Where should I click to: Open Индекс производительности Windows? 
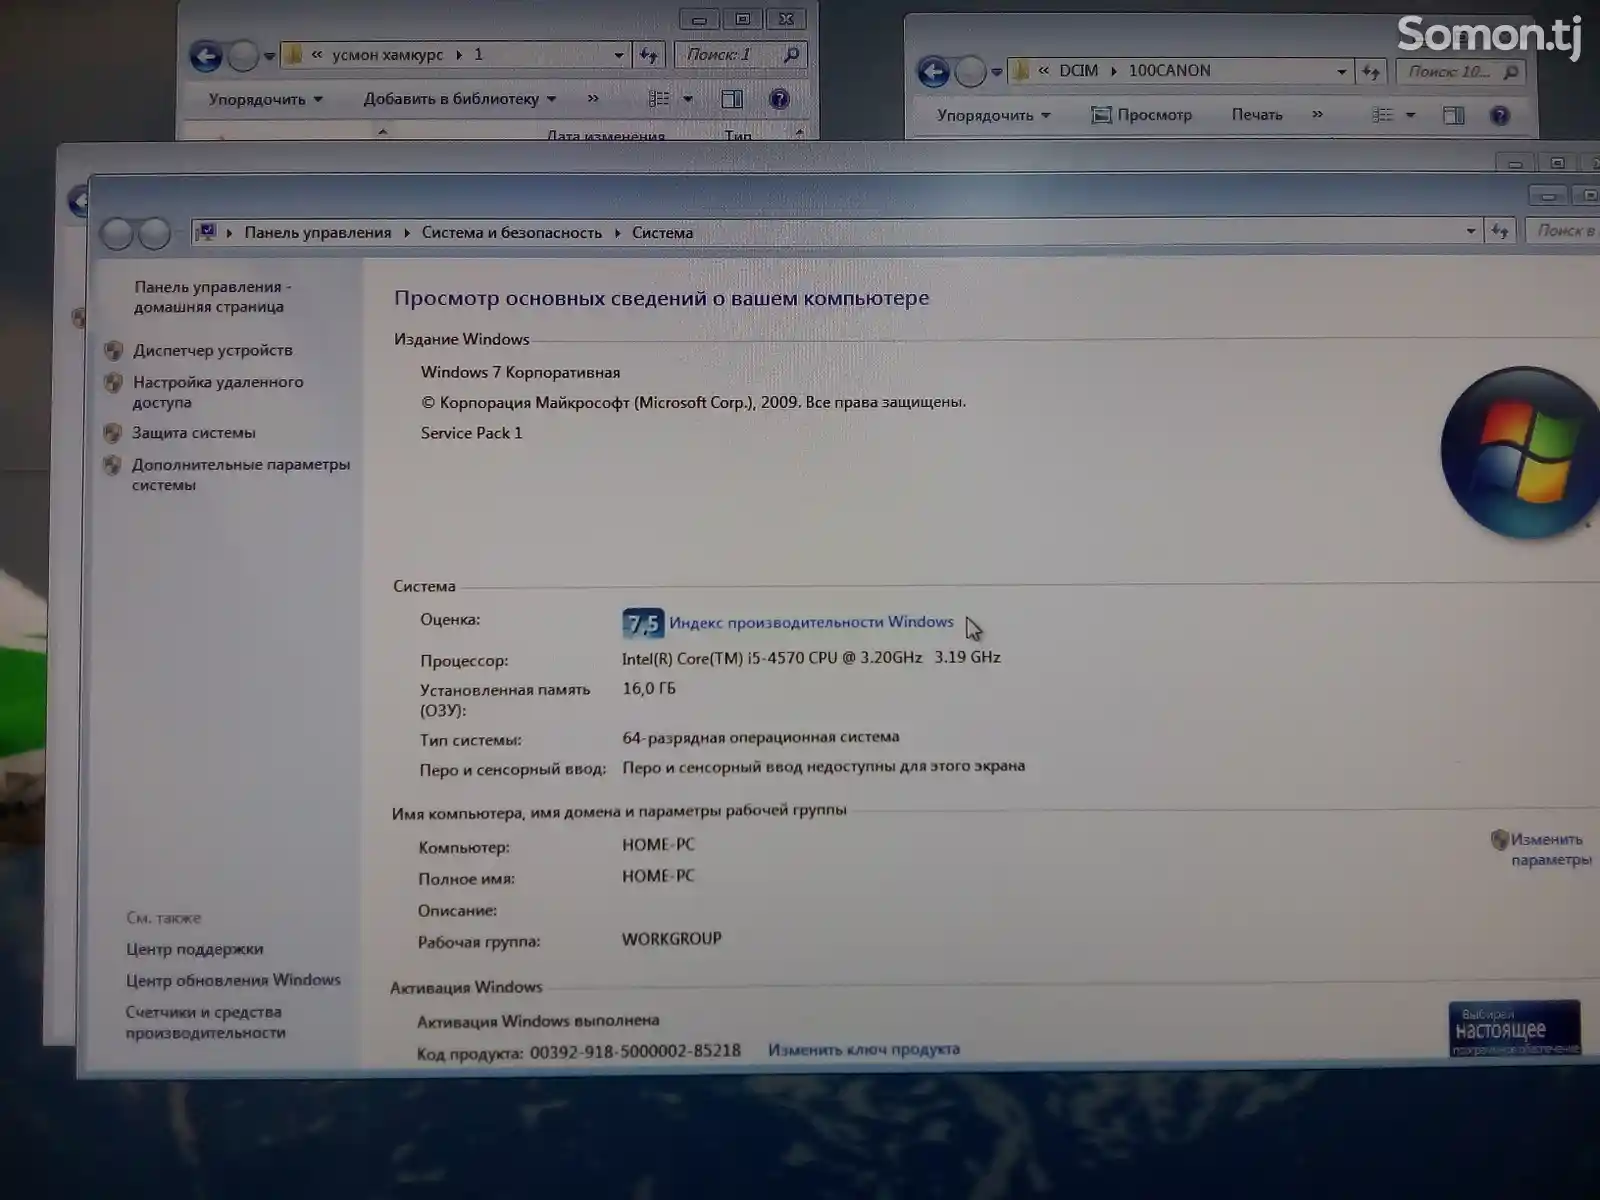(811, 622)
